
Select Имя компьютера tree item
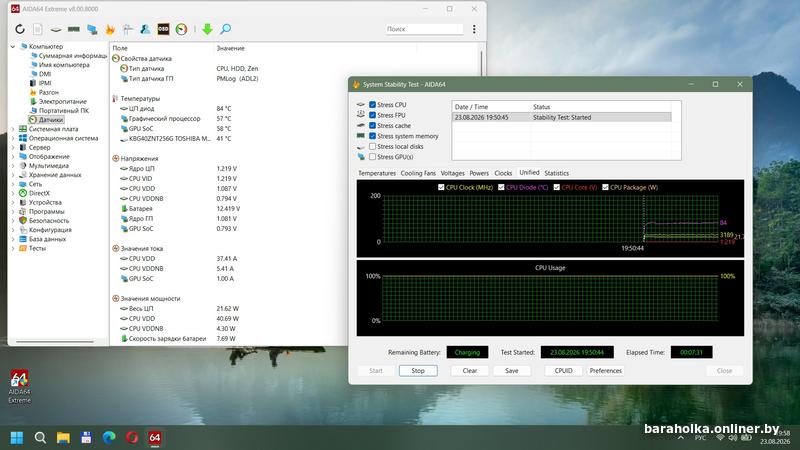[64, 65]
